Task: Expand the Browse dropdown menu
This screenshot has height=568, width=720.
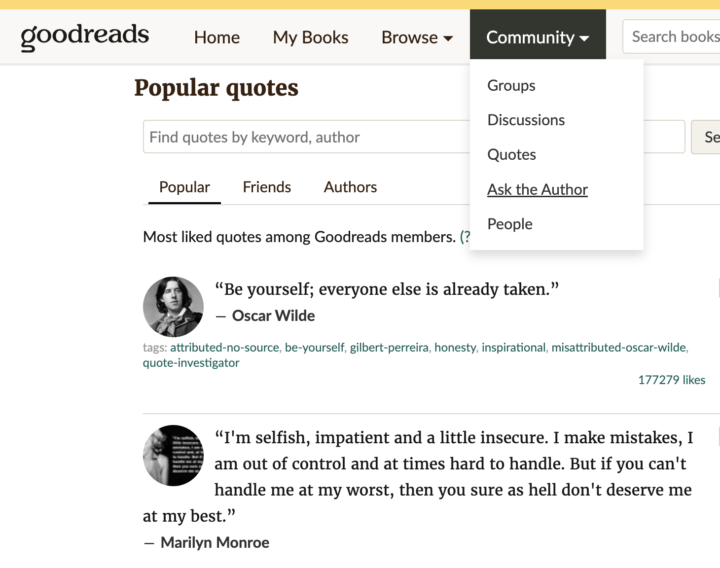Action: pyautogui.click(x=416, y=38)
